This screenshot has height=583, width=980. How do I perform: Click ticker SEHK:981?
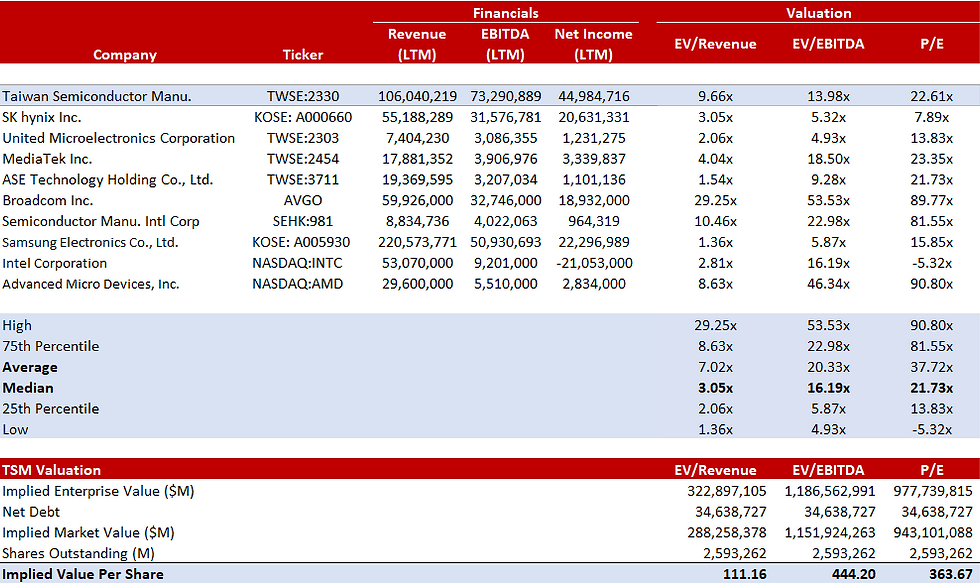[x=302, y=221]
